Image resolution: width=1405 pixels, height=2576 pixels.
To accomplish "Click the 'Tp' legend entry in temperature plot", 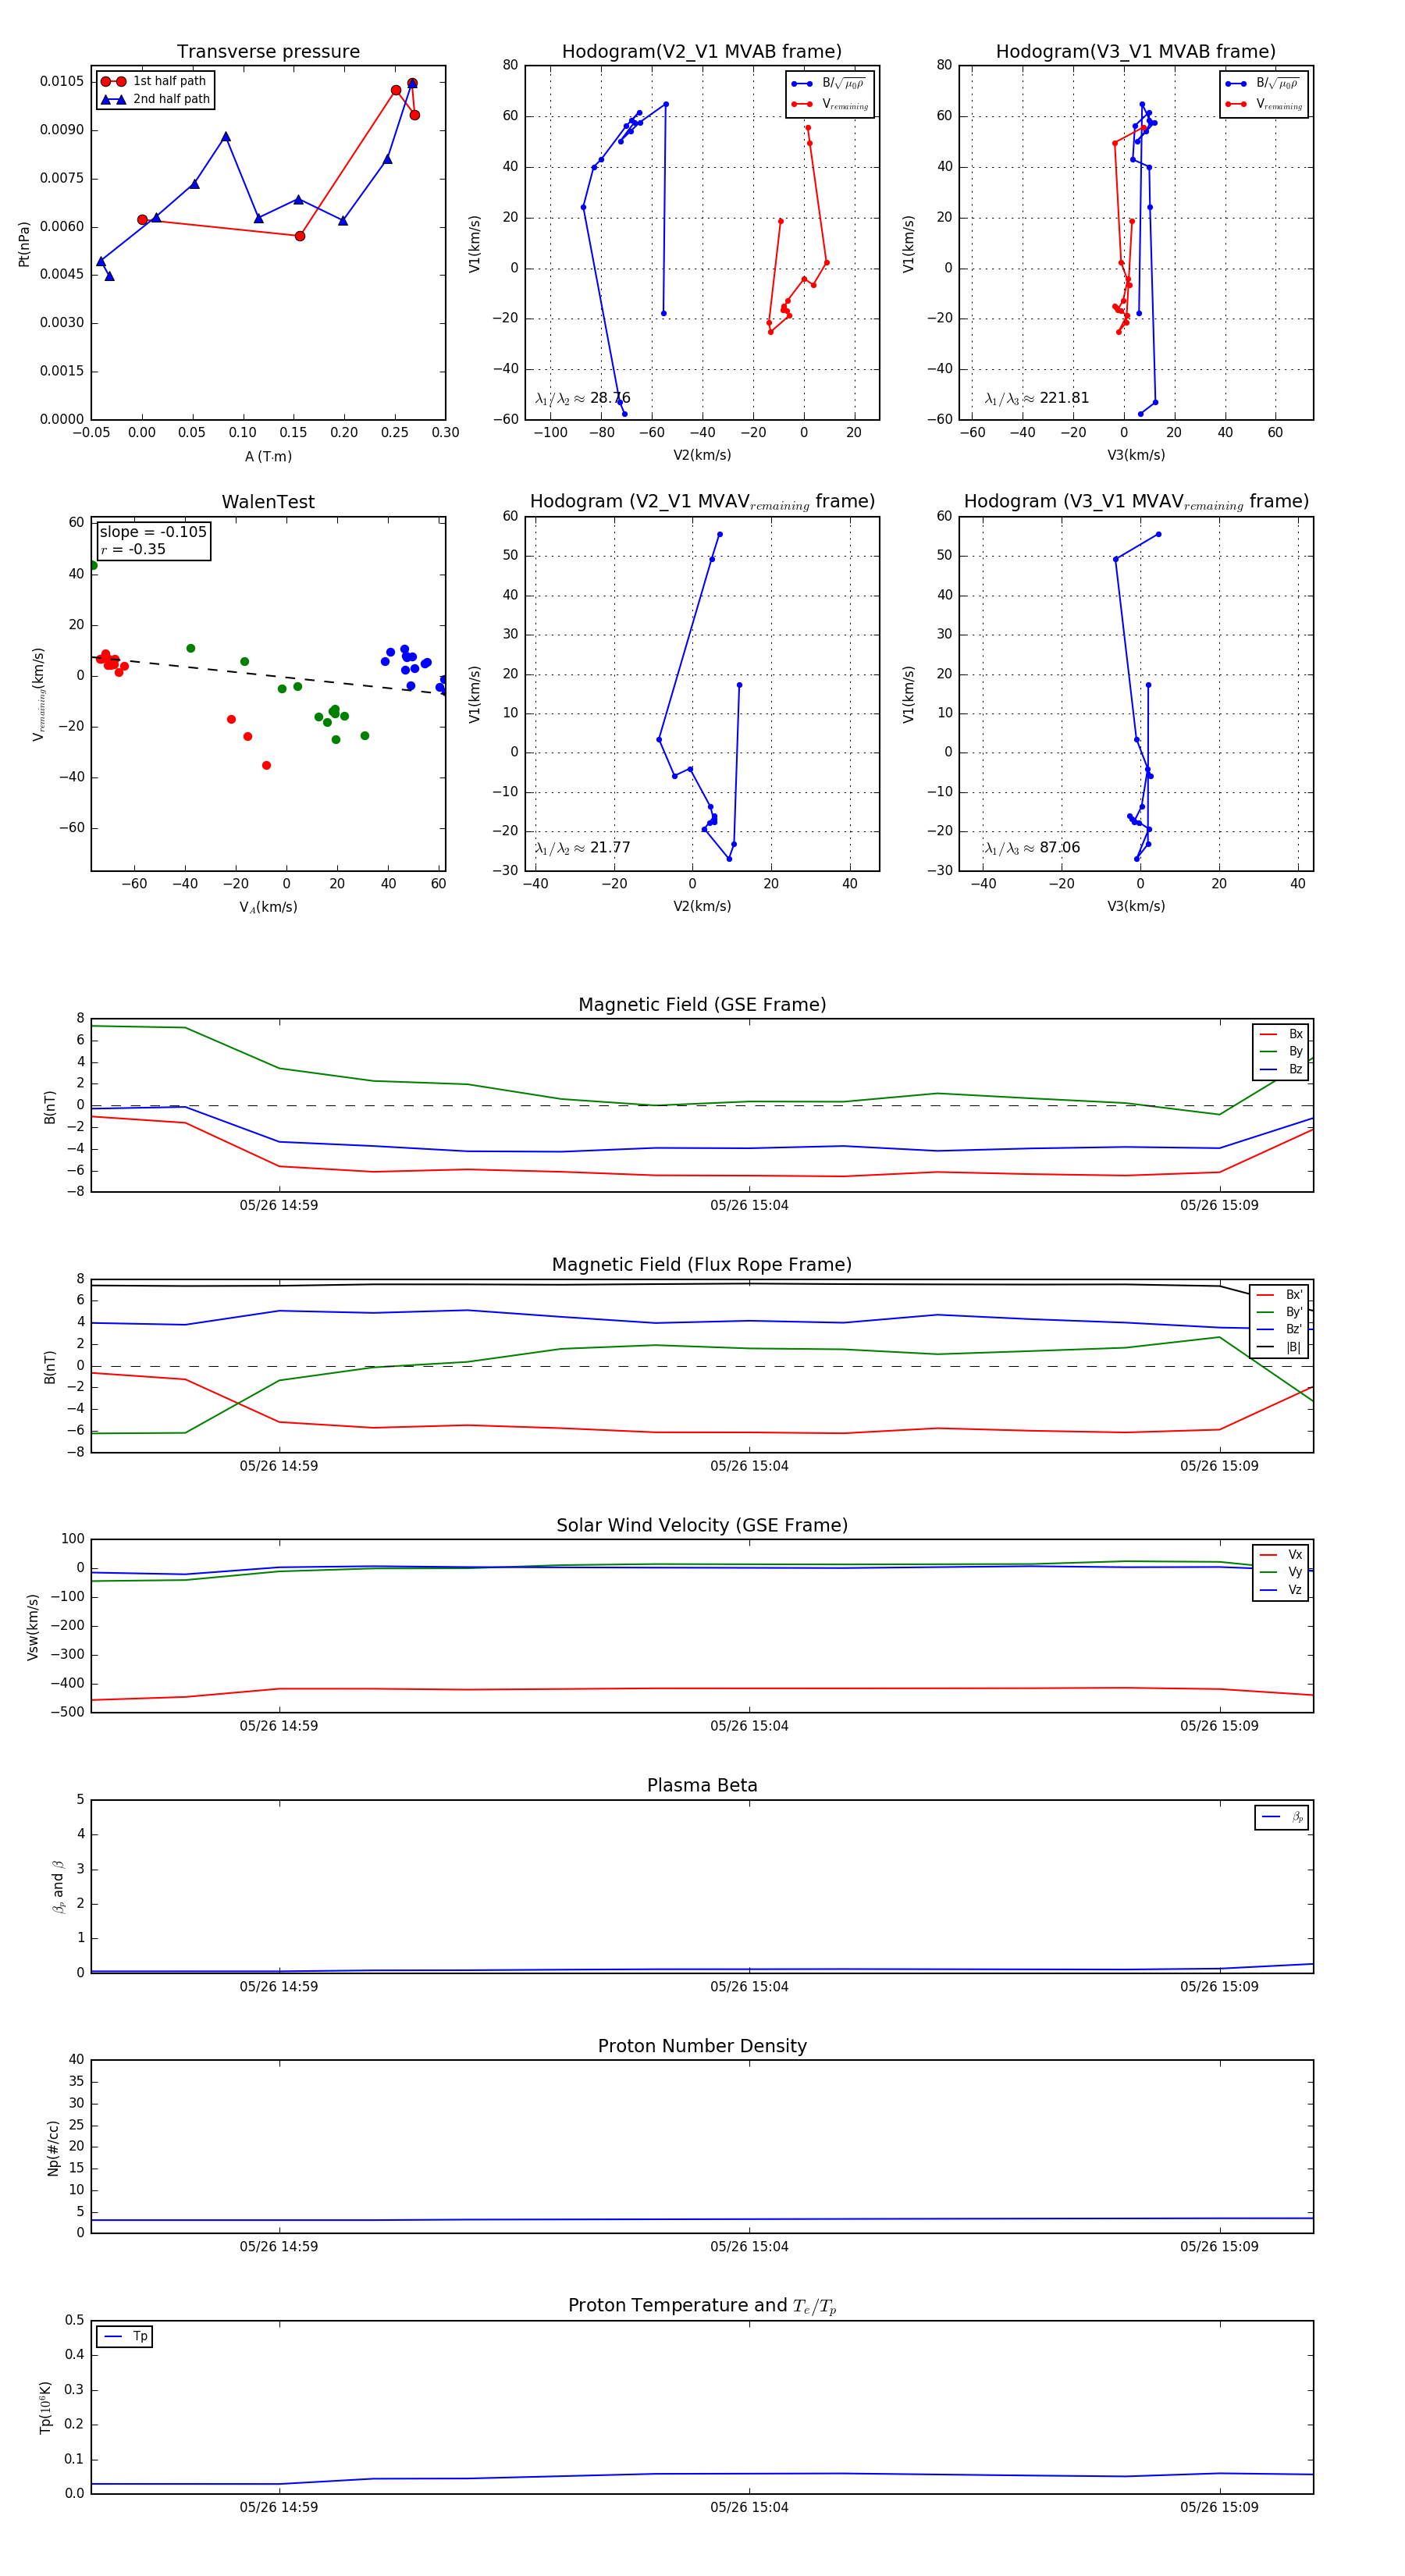I will [x=125, y=2337].
